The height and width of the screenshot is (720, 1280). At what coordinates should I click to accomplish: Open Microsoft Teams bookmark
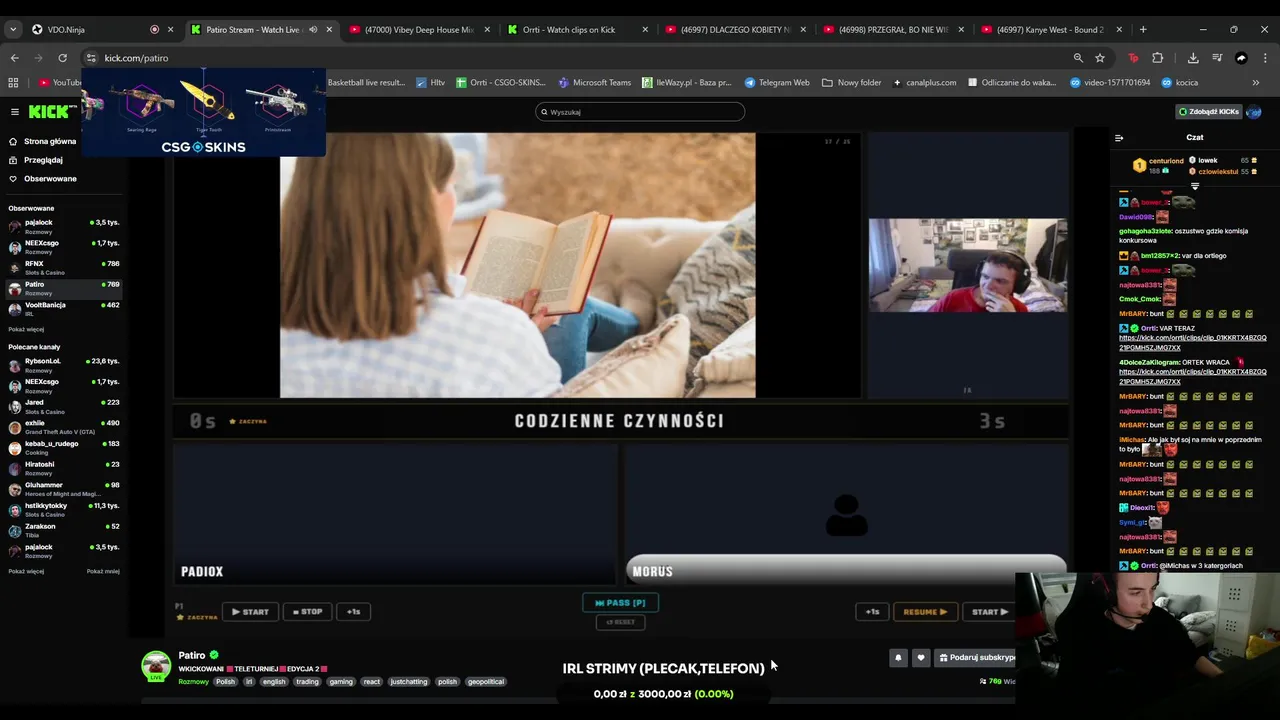[x=595, y=82]
